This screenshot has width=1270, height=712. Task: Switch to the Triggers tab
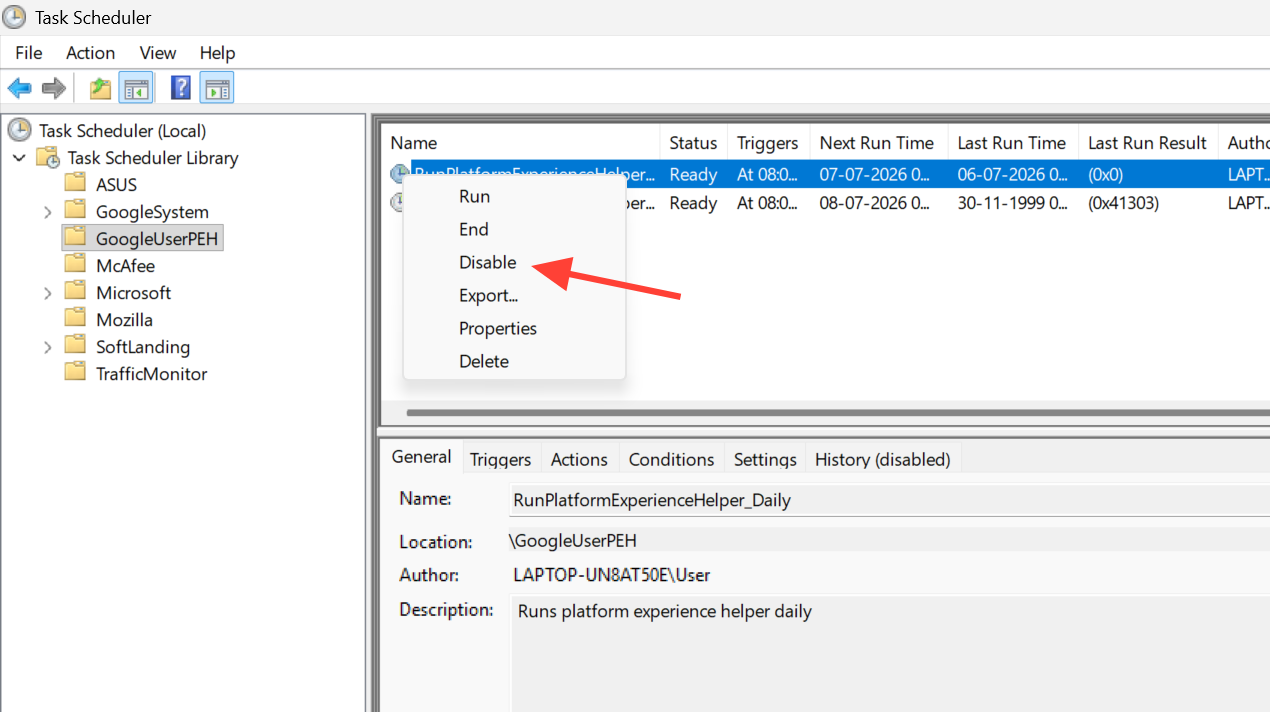[x=500, y=459]
